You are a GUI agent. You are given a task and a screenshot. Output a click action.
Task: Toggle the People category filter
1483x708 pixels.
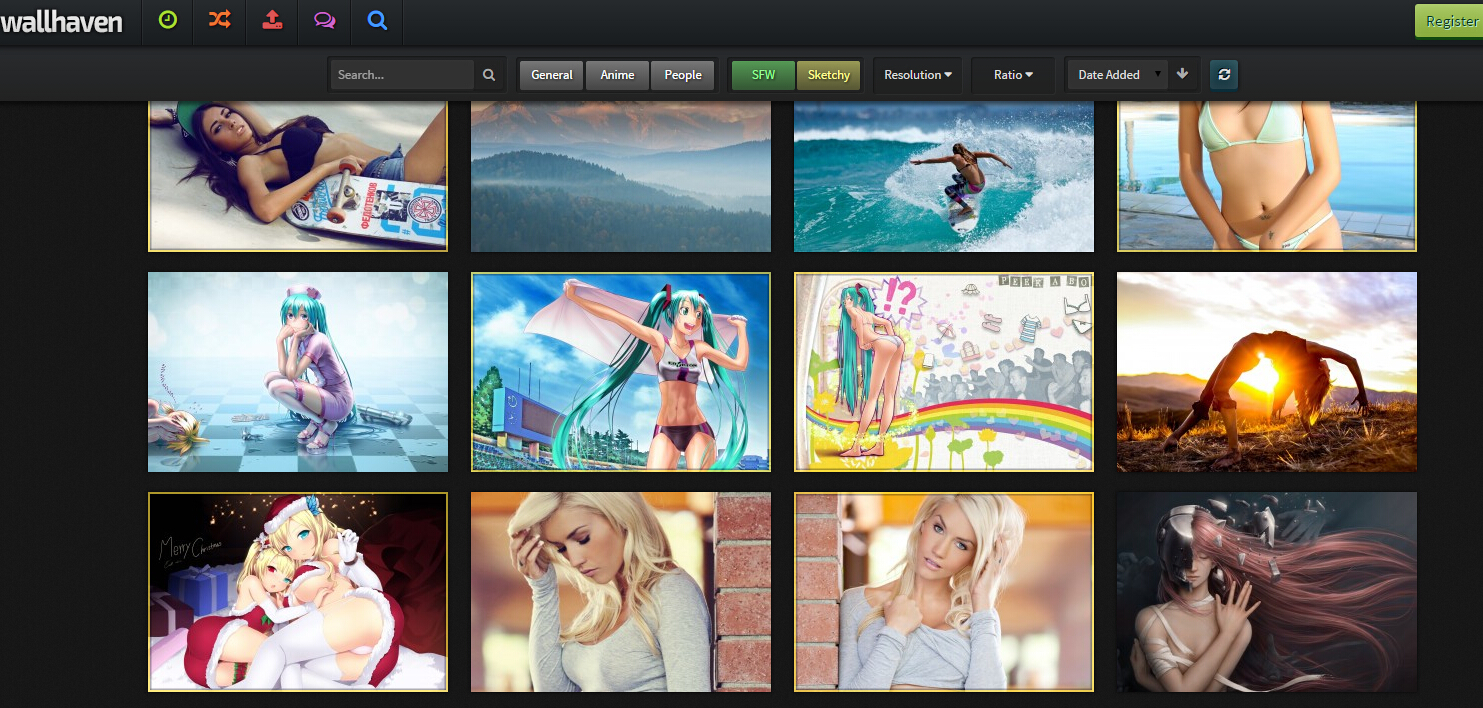click(x=683, y=75)
